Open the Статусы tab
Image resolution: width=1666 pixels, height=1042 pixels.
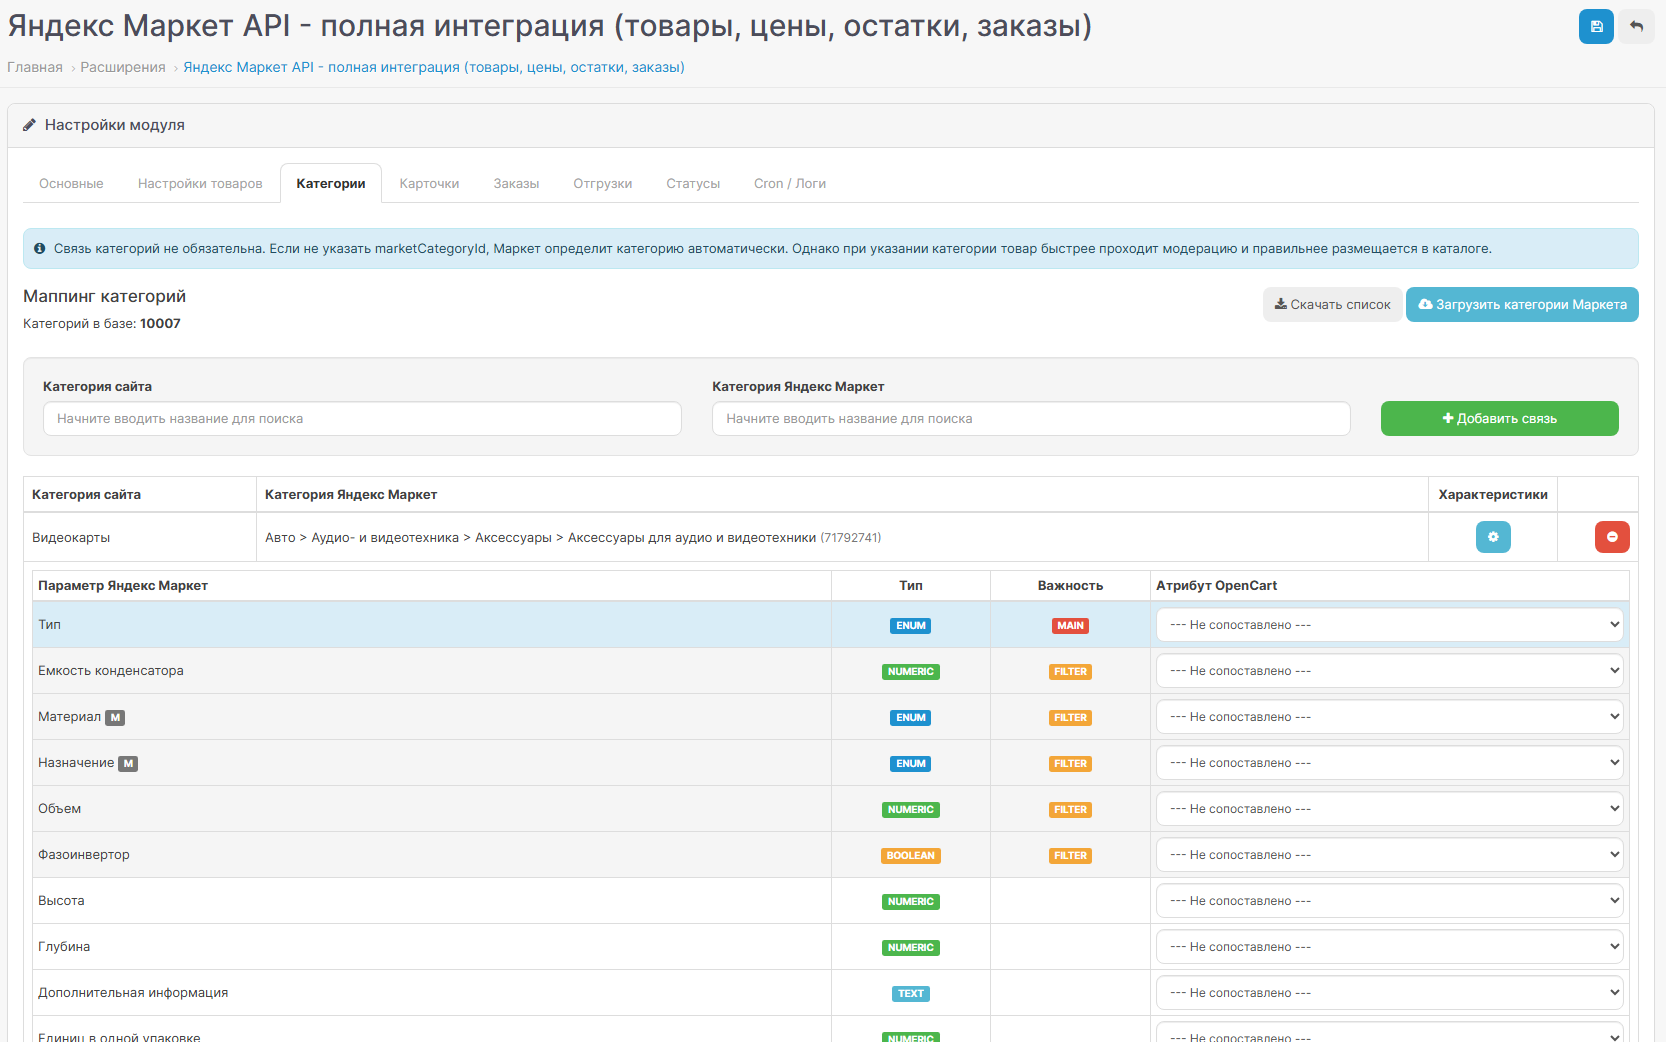pos(693,184)
